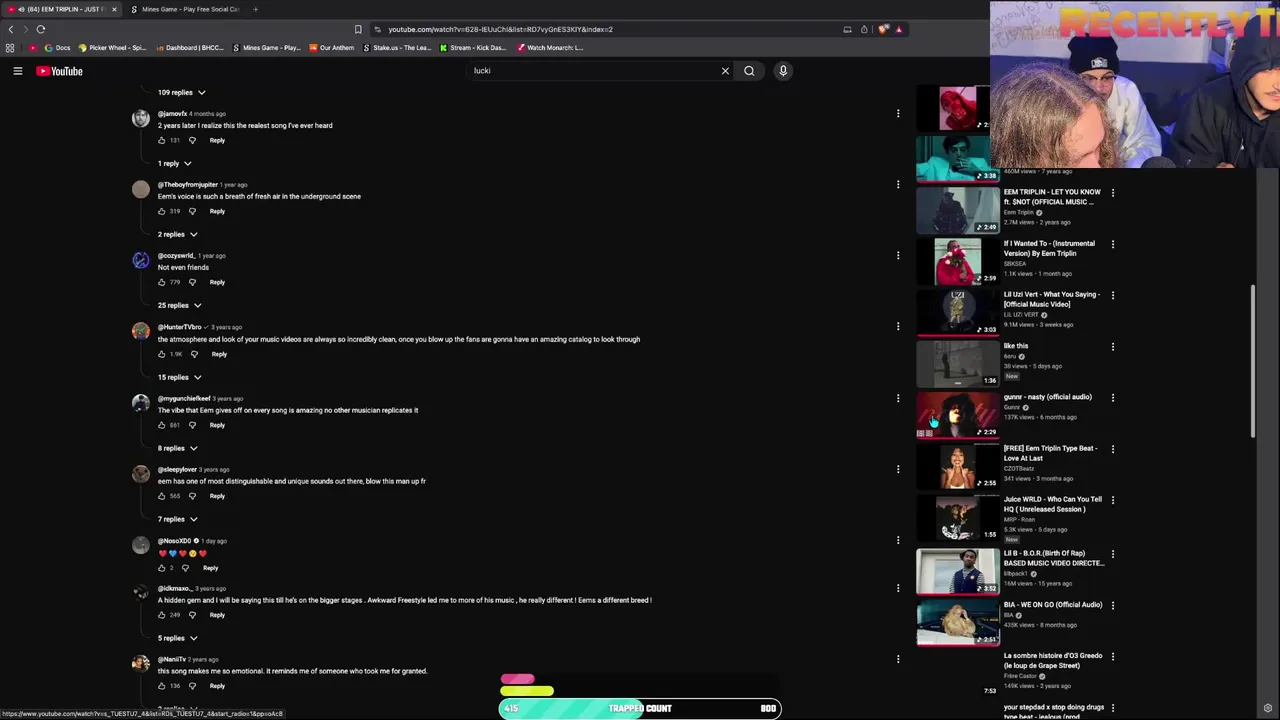Click the browser address bar URL
The width and height of the screenshot is (1280, 720).
(x=500, y=29)
